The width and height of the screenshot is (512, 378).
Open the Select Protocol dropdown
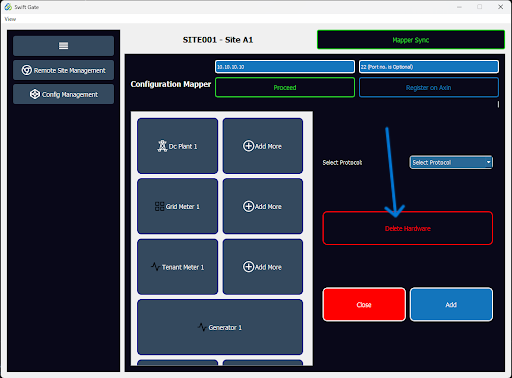coord(451,162)
